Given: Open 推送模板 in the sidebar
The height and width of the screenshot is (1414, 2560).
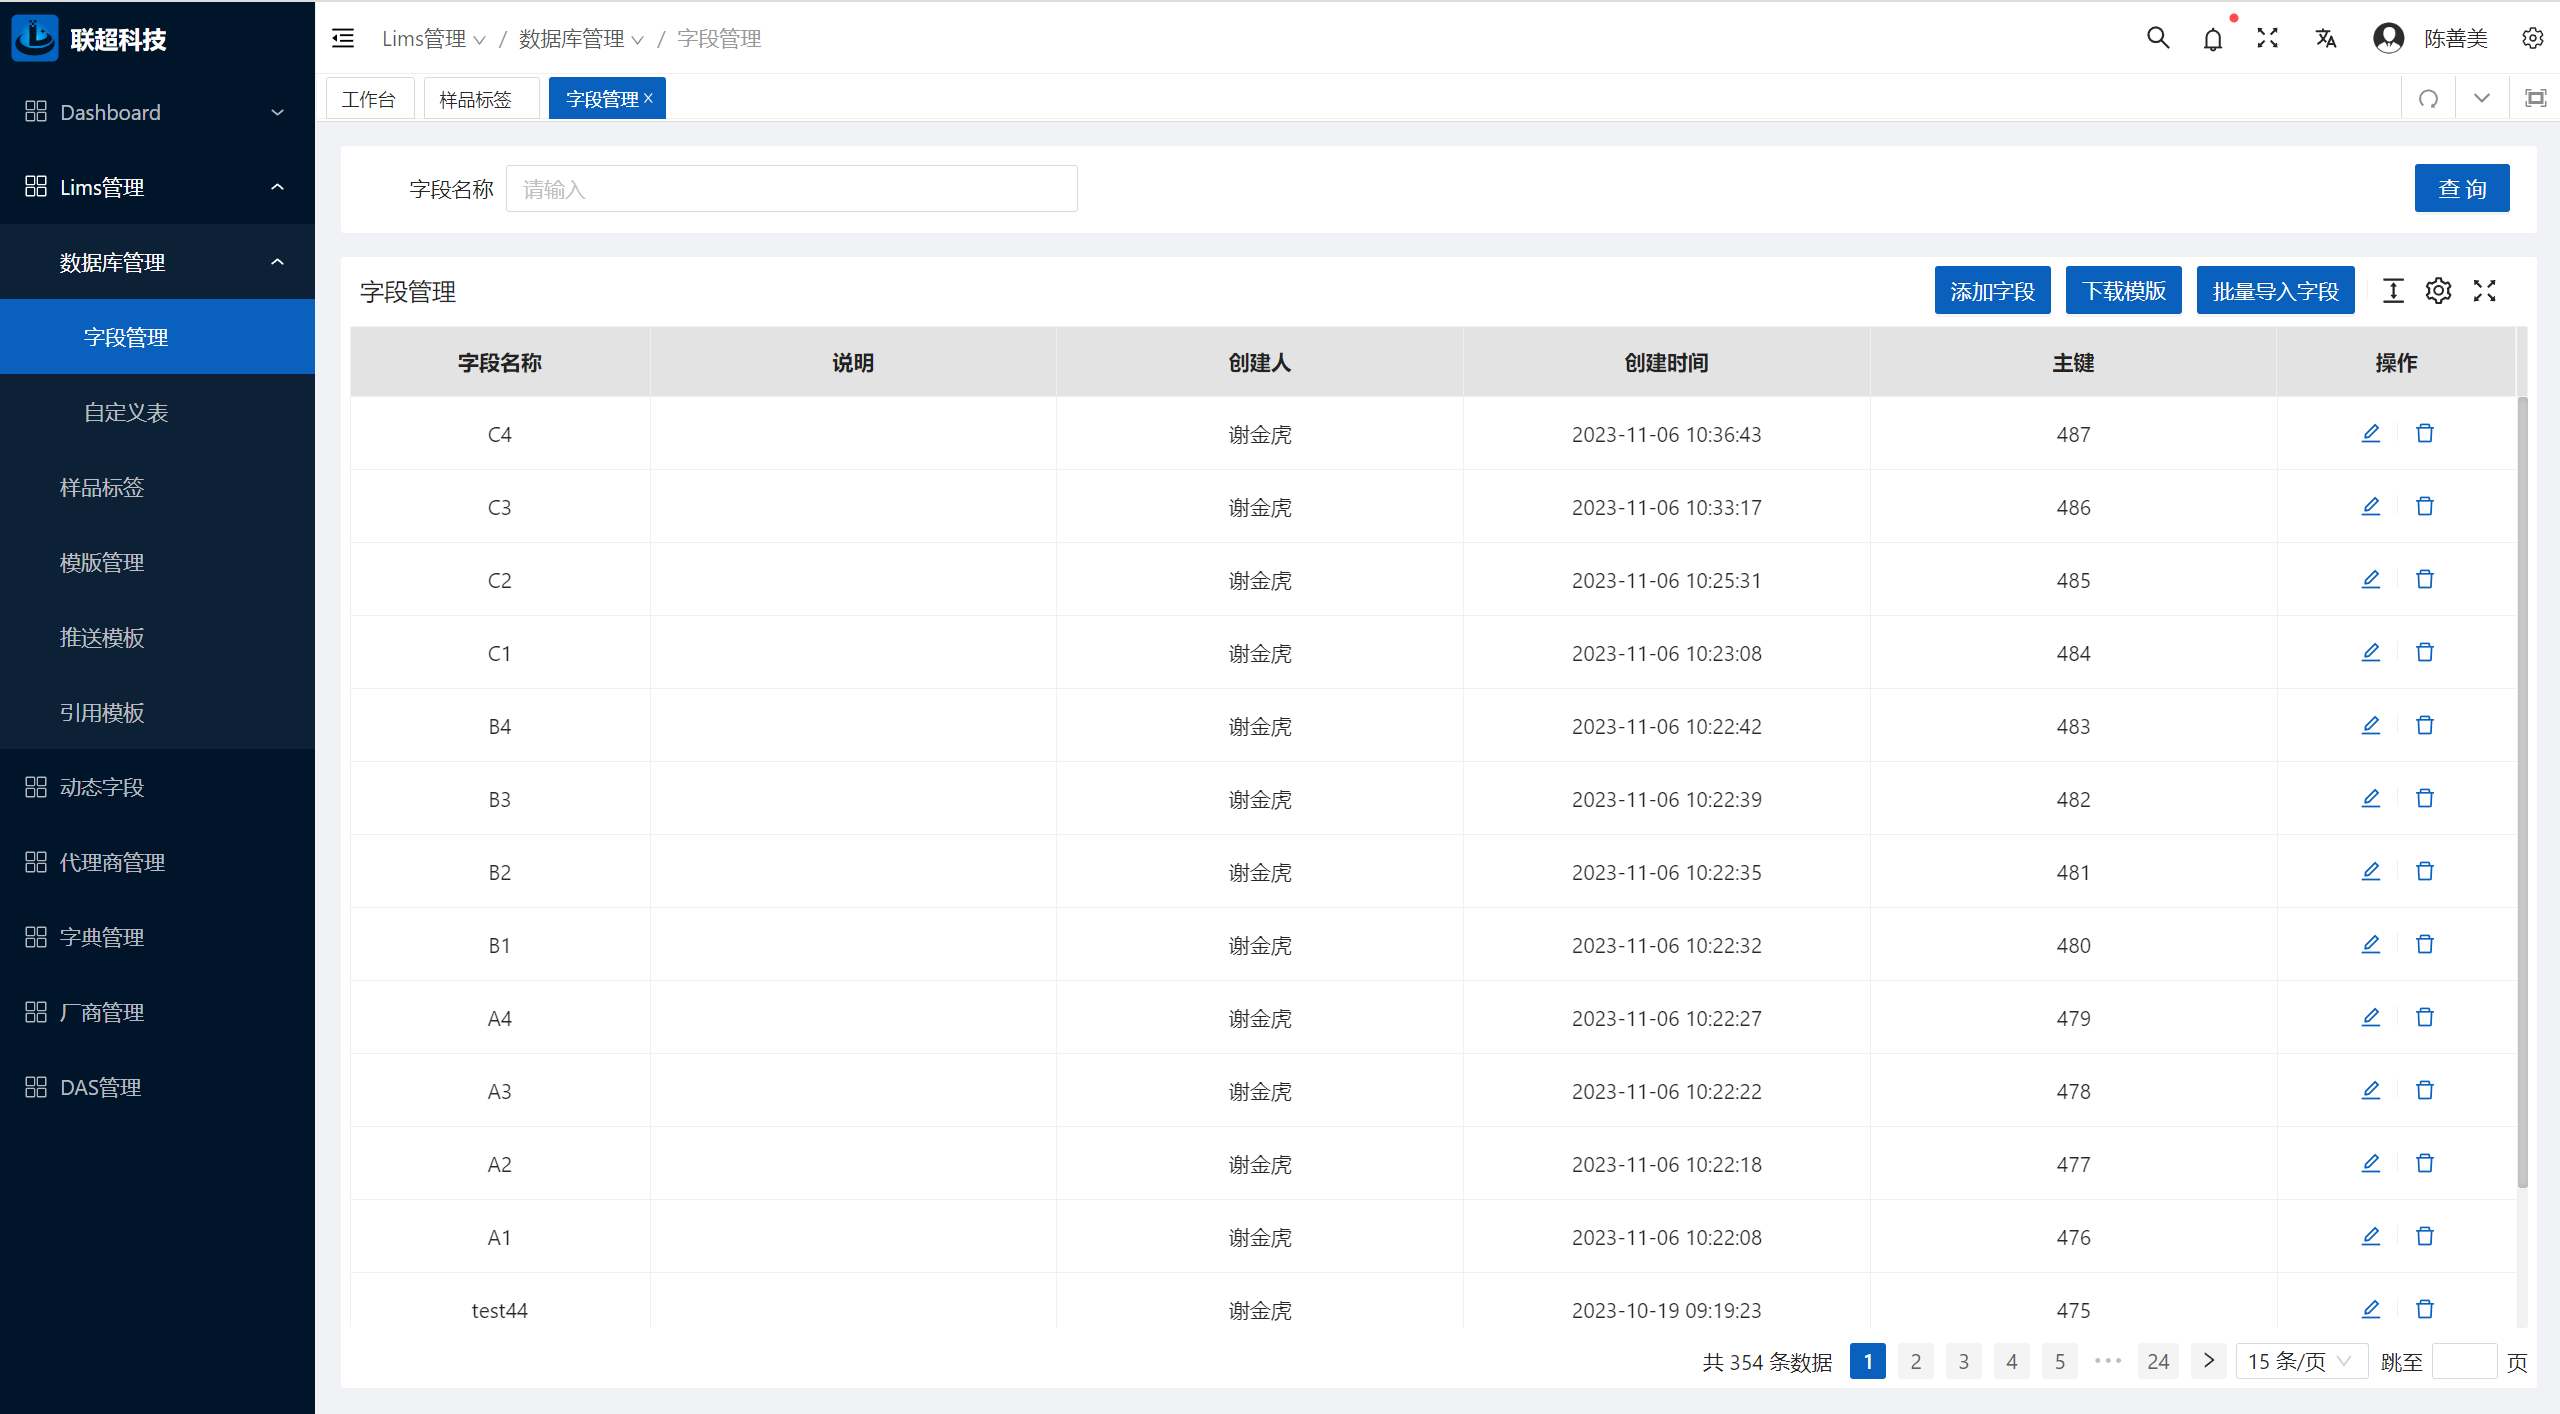Looking at the screenshot, I should pyautogui.click(x=157, y=637).
